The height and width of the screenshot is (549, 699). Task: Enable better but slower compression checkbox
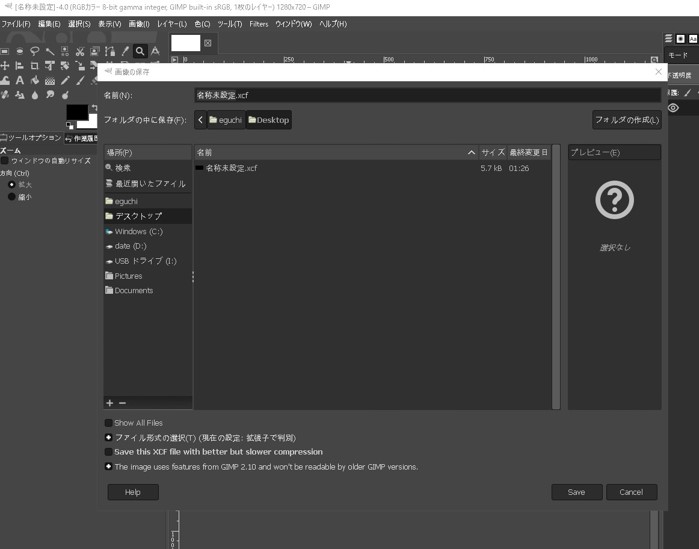coord(109,452)
